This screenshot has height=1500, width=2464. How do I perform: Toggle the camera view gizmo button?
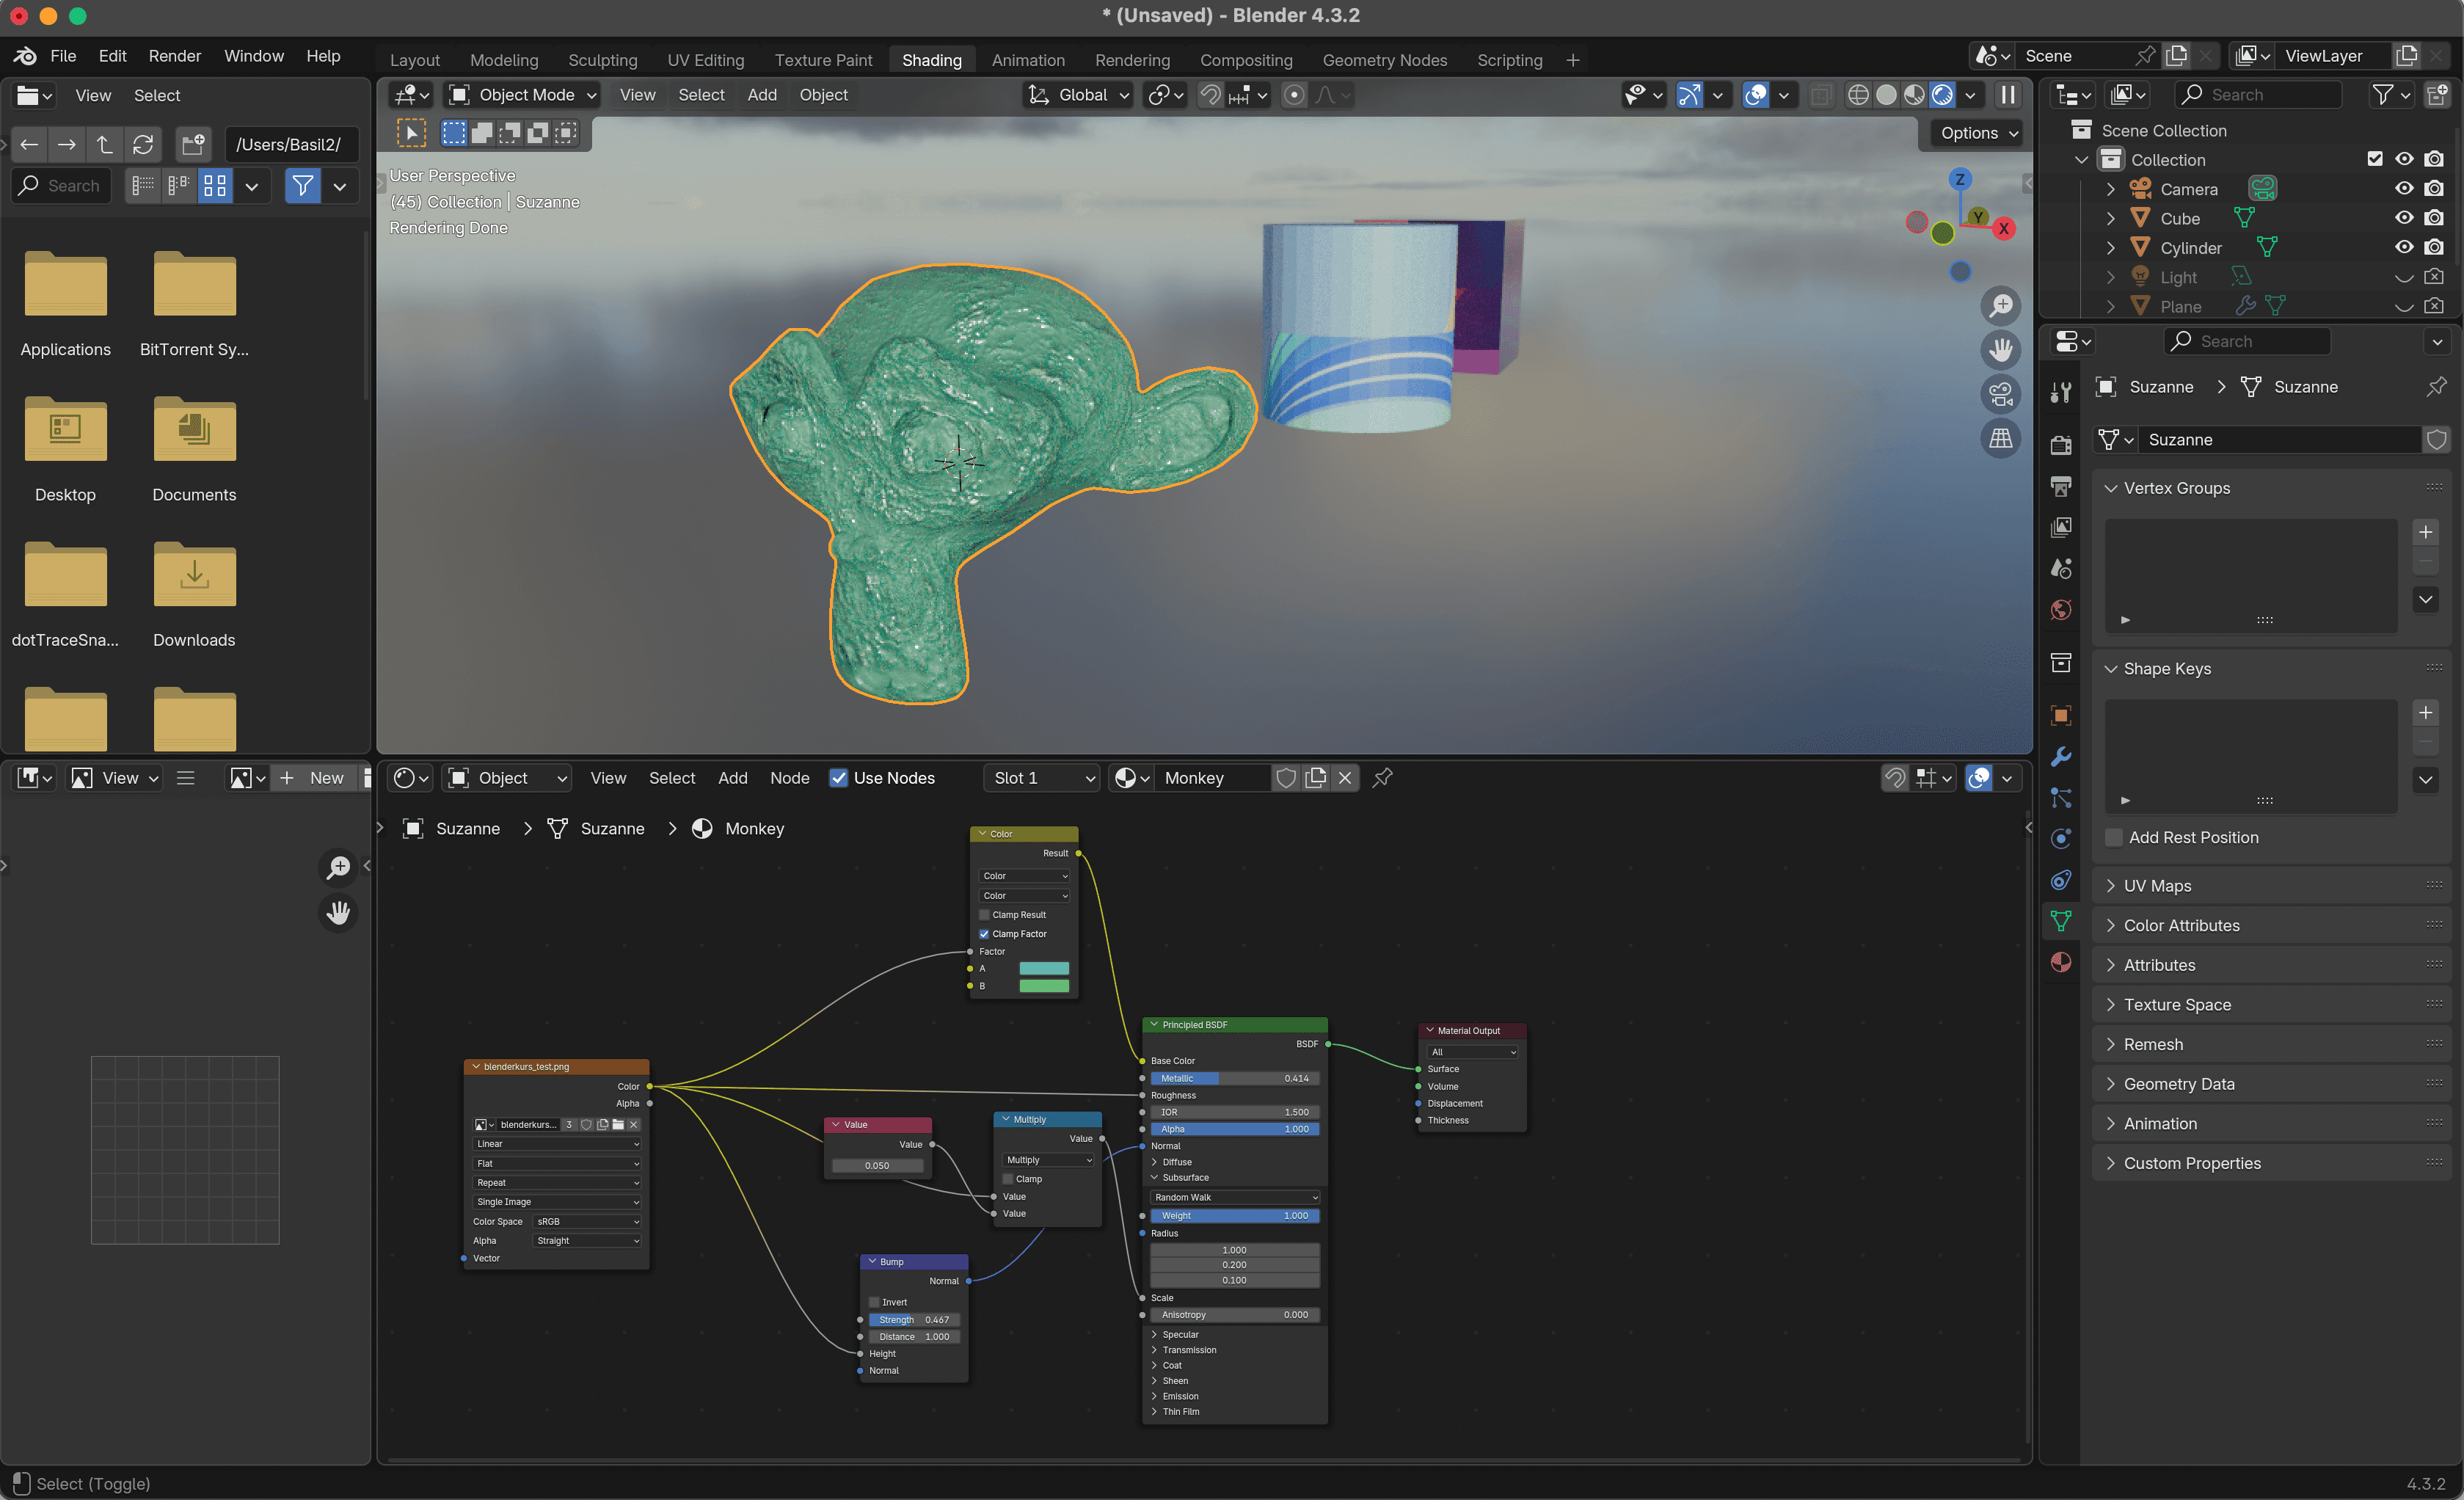2000,394
